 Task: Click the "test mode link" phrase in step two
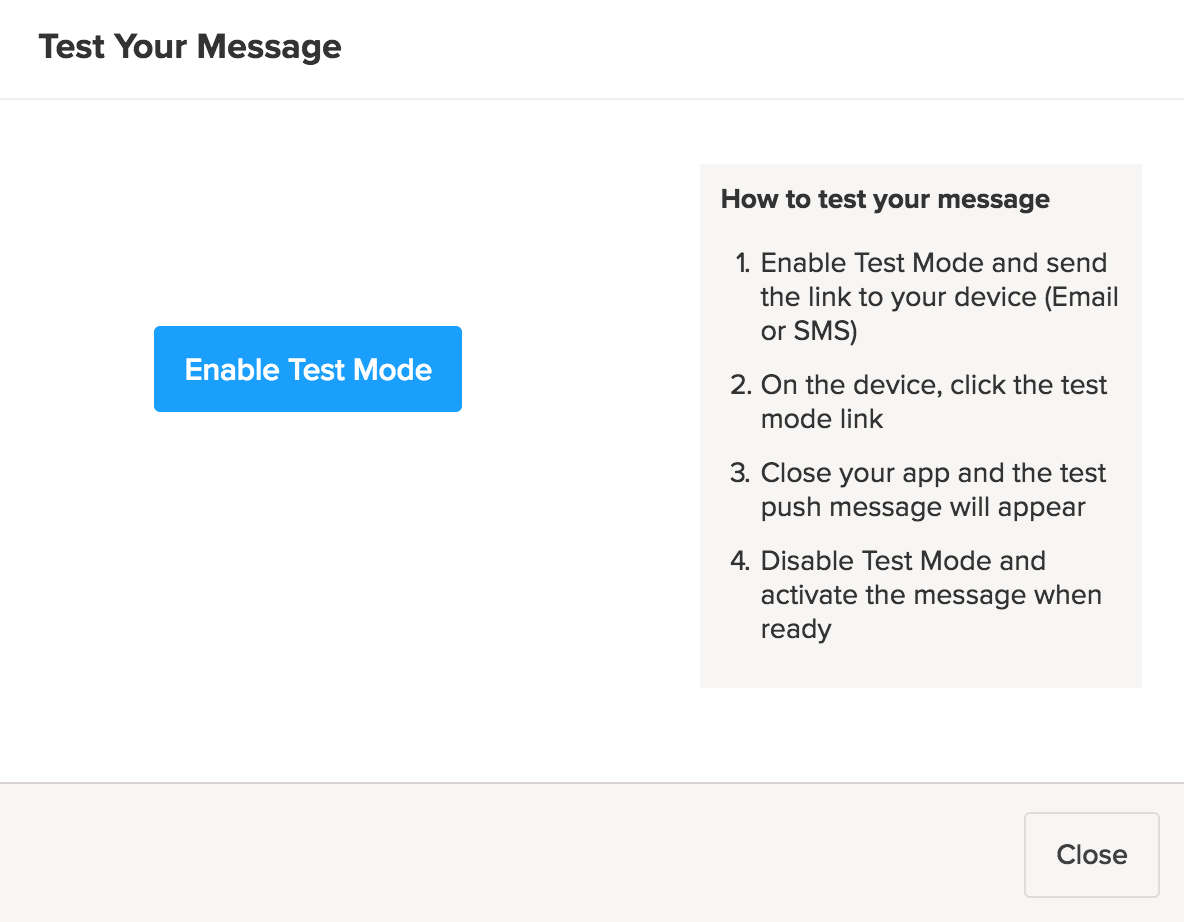pyautogui.click(x=822, y=419)
